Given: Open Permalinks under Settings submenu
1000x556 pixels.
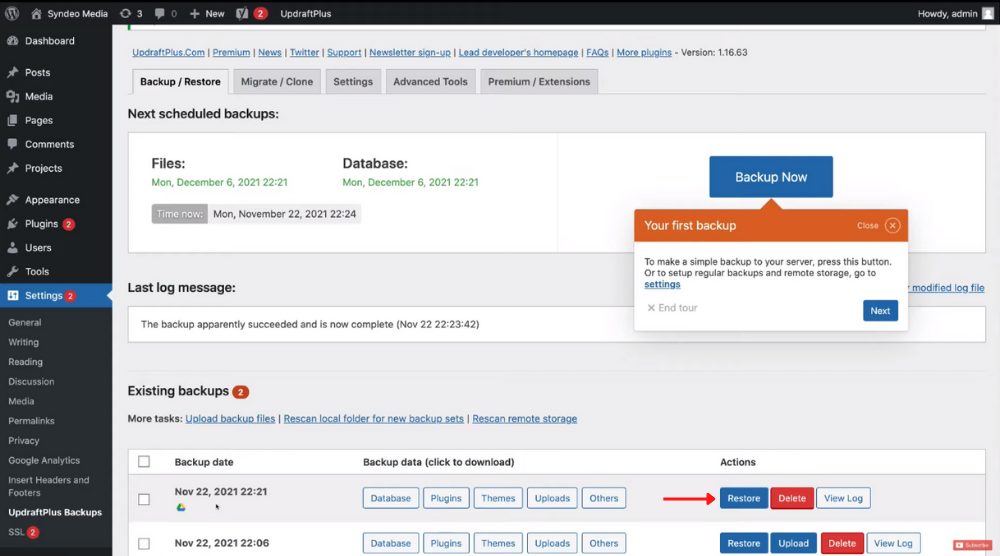Looking at the screenshot, I should pyautogui.click(x=31, y=421).
